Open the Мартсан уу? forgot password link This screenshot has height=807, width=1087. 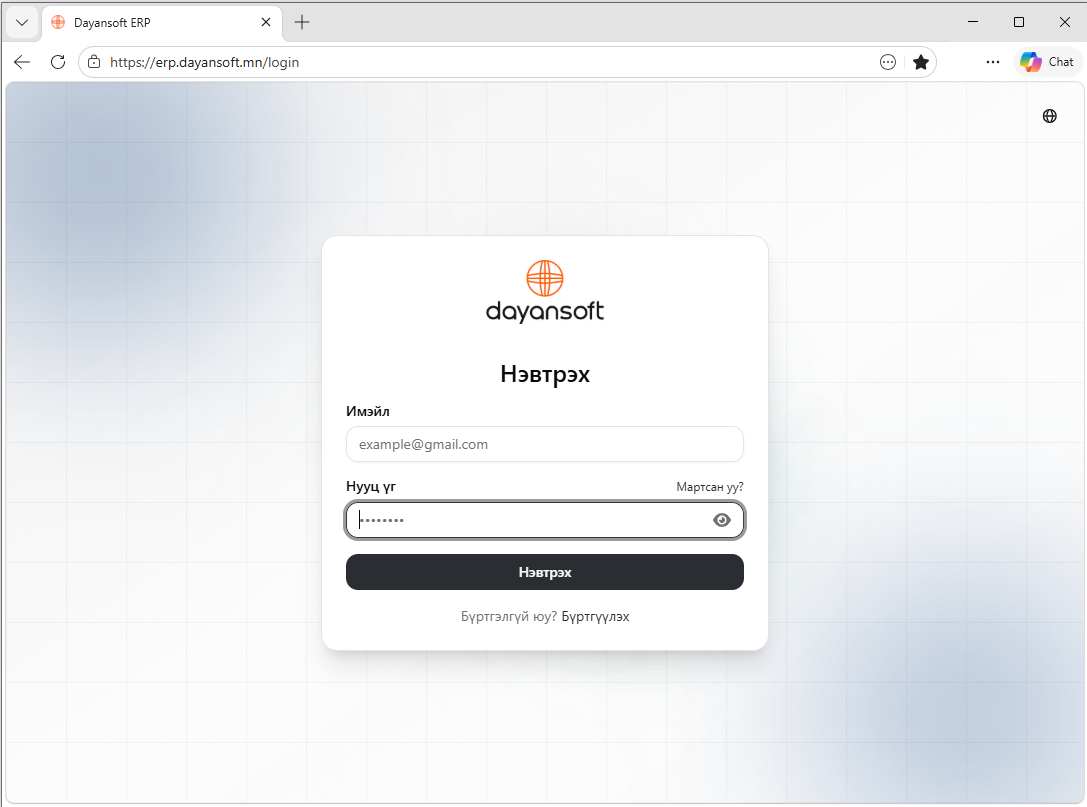point(710,487)
